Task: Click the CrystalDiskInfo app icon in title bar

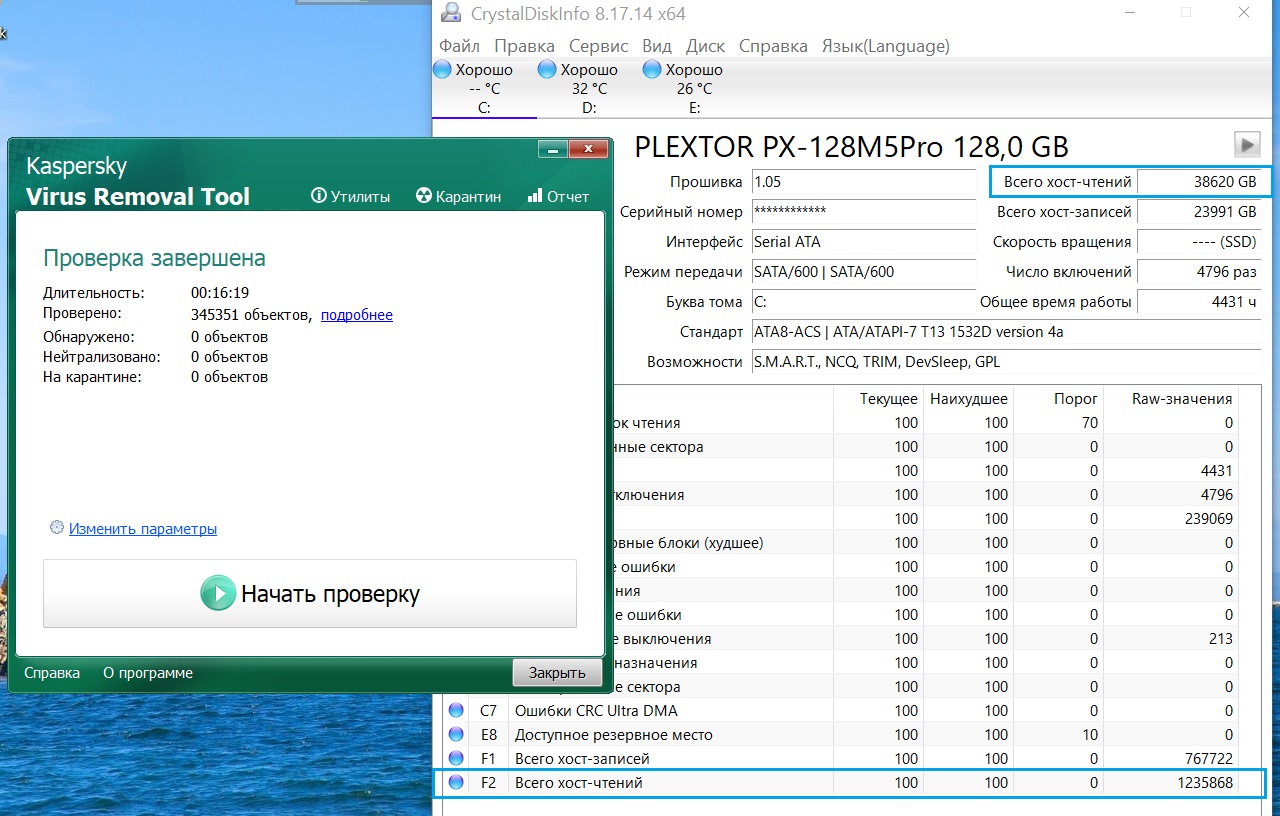Action: 453,14
